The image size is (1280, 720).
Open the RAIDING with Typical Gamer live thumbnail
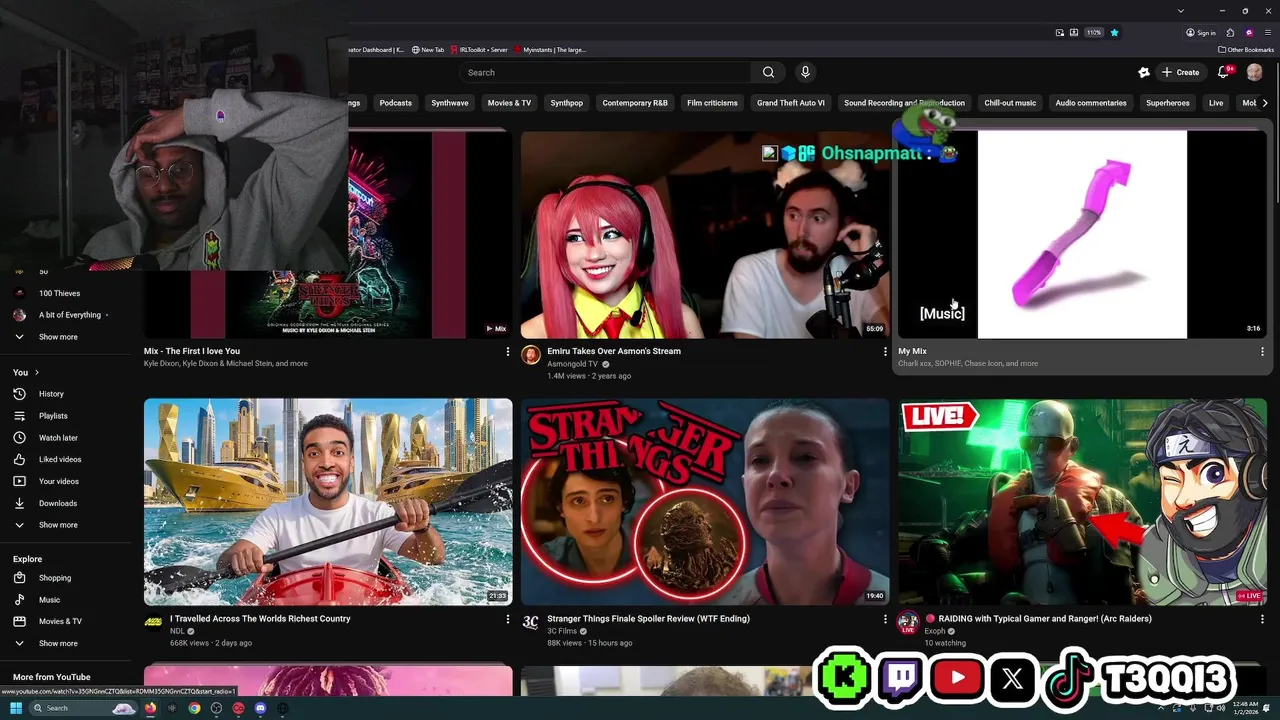click(1082, 502)
